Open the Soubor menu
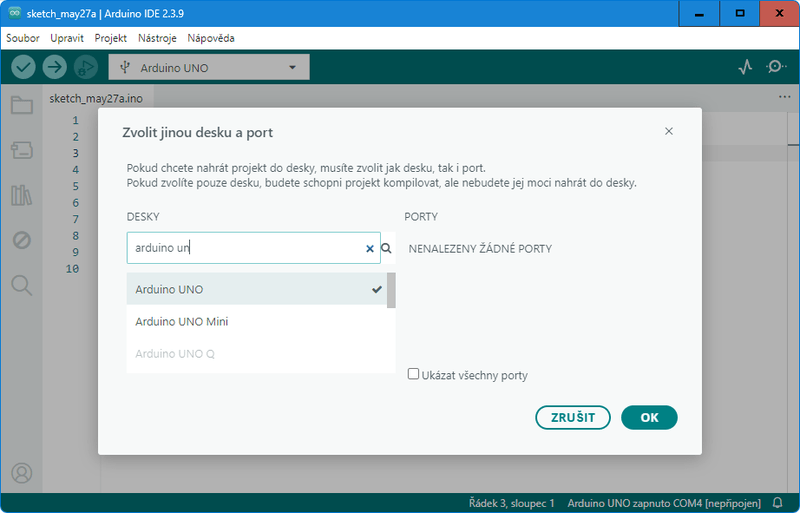 (x=23, y=38)
